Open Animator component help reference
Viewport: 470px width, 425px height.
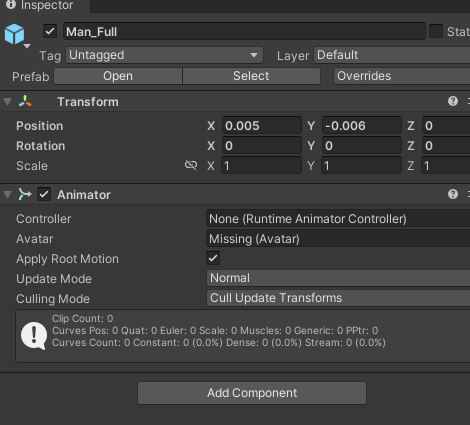pos(453,194)
